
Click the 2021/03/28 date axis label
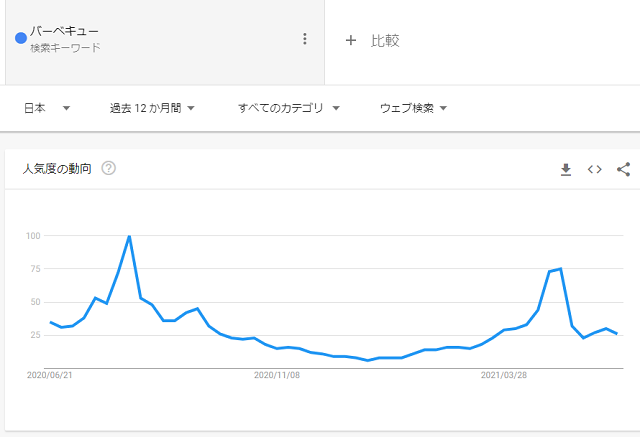[504, 375]
